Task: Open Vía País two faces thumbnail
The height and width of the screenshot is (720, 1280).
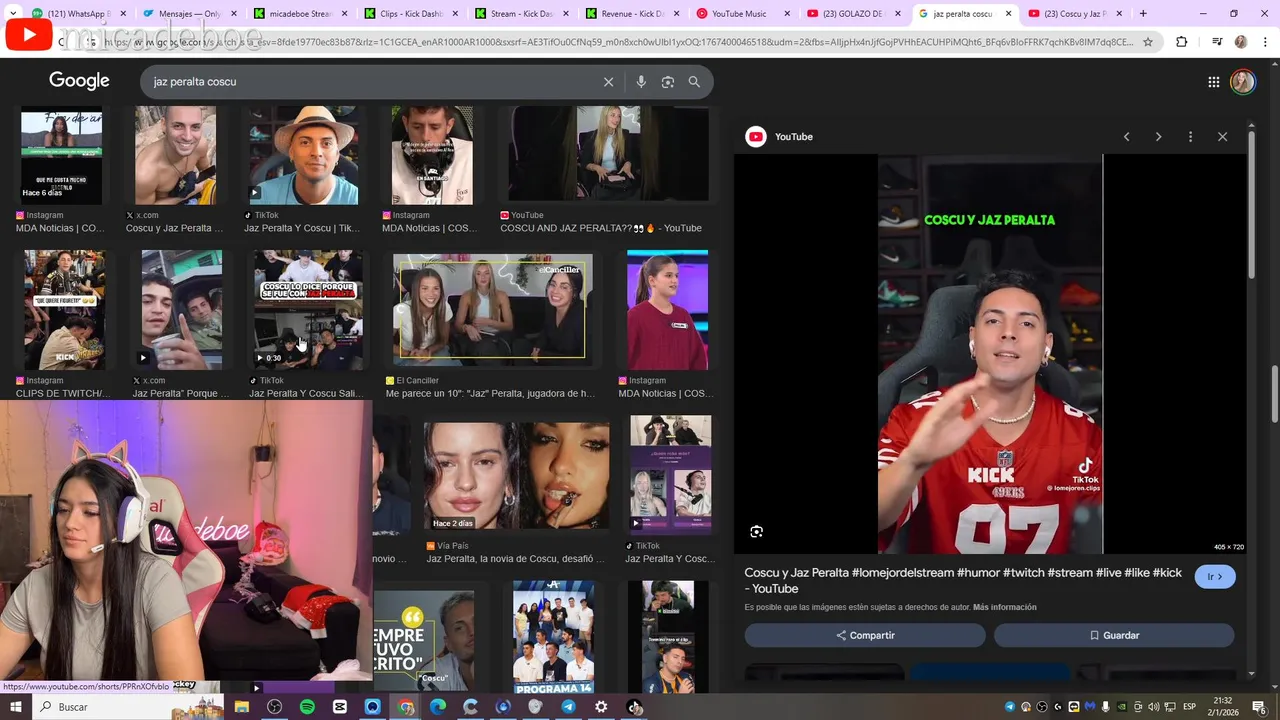Action: 516,475
